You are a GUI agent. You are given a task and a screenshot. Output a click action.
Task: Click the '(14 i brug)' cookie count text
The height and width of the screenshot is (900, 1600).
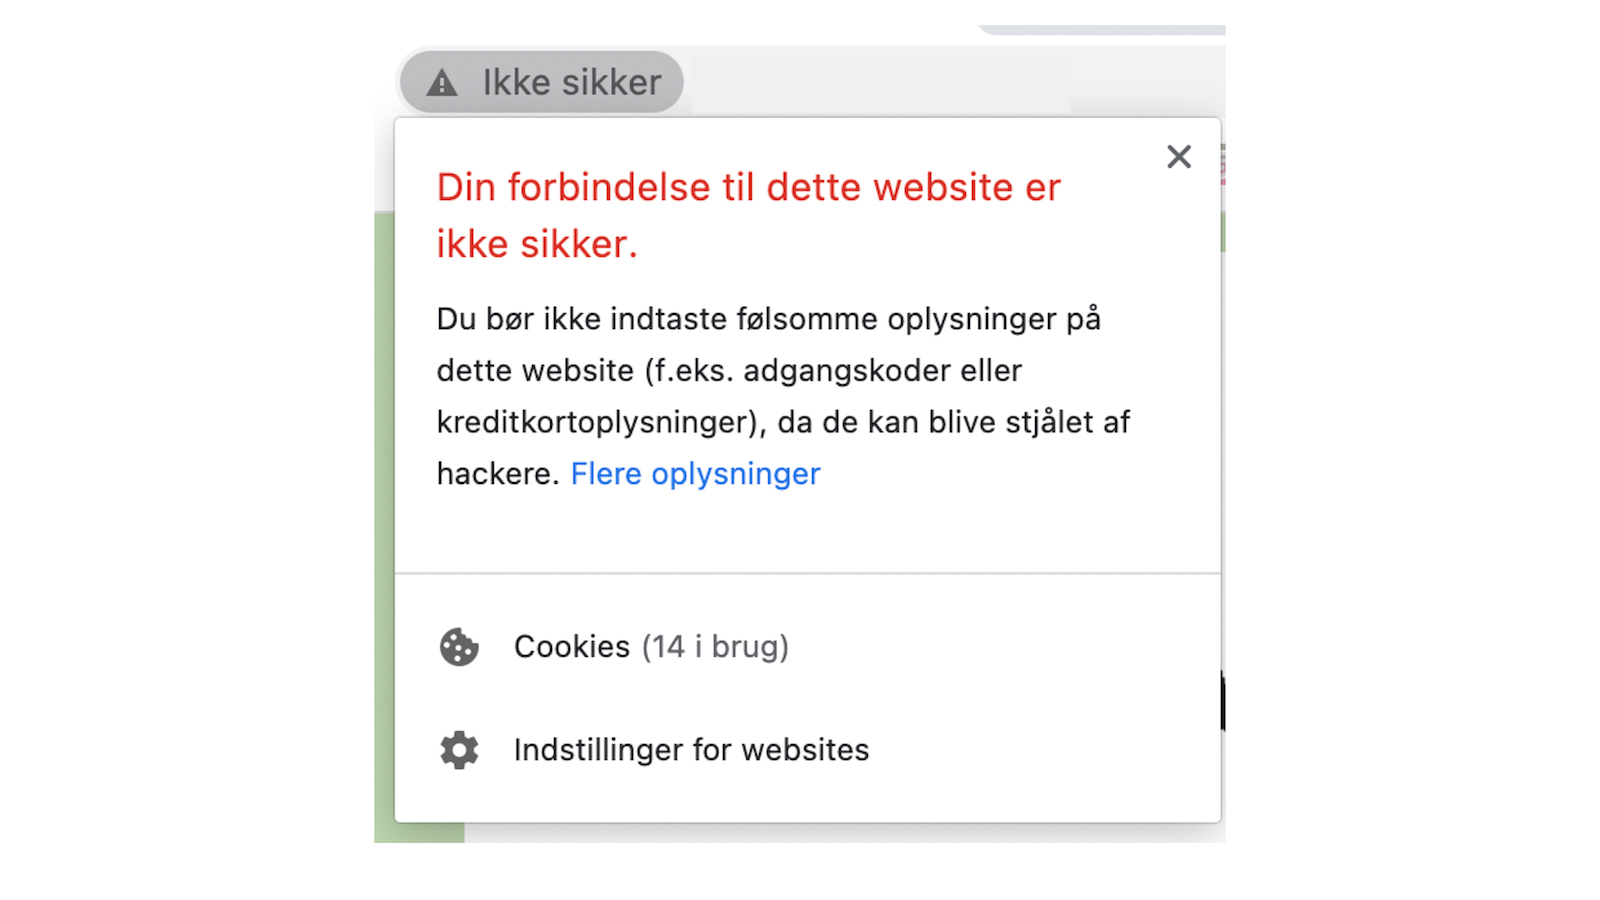(716, 647)
